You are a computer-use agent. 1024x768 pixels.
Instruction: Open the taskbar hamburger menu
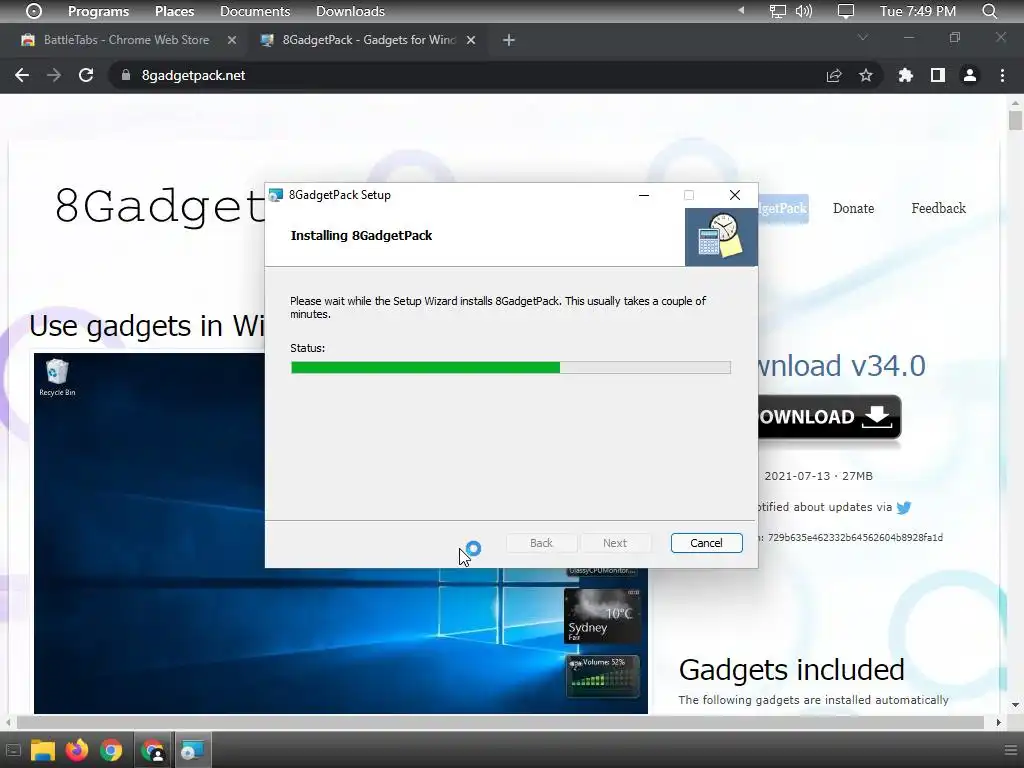(1010, 750)
